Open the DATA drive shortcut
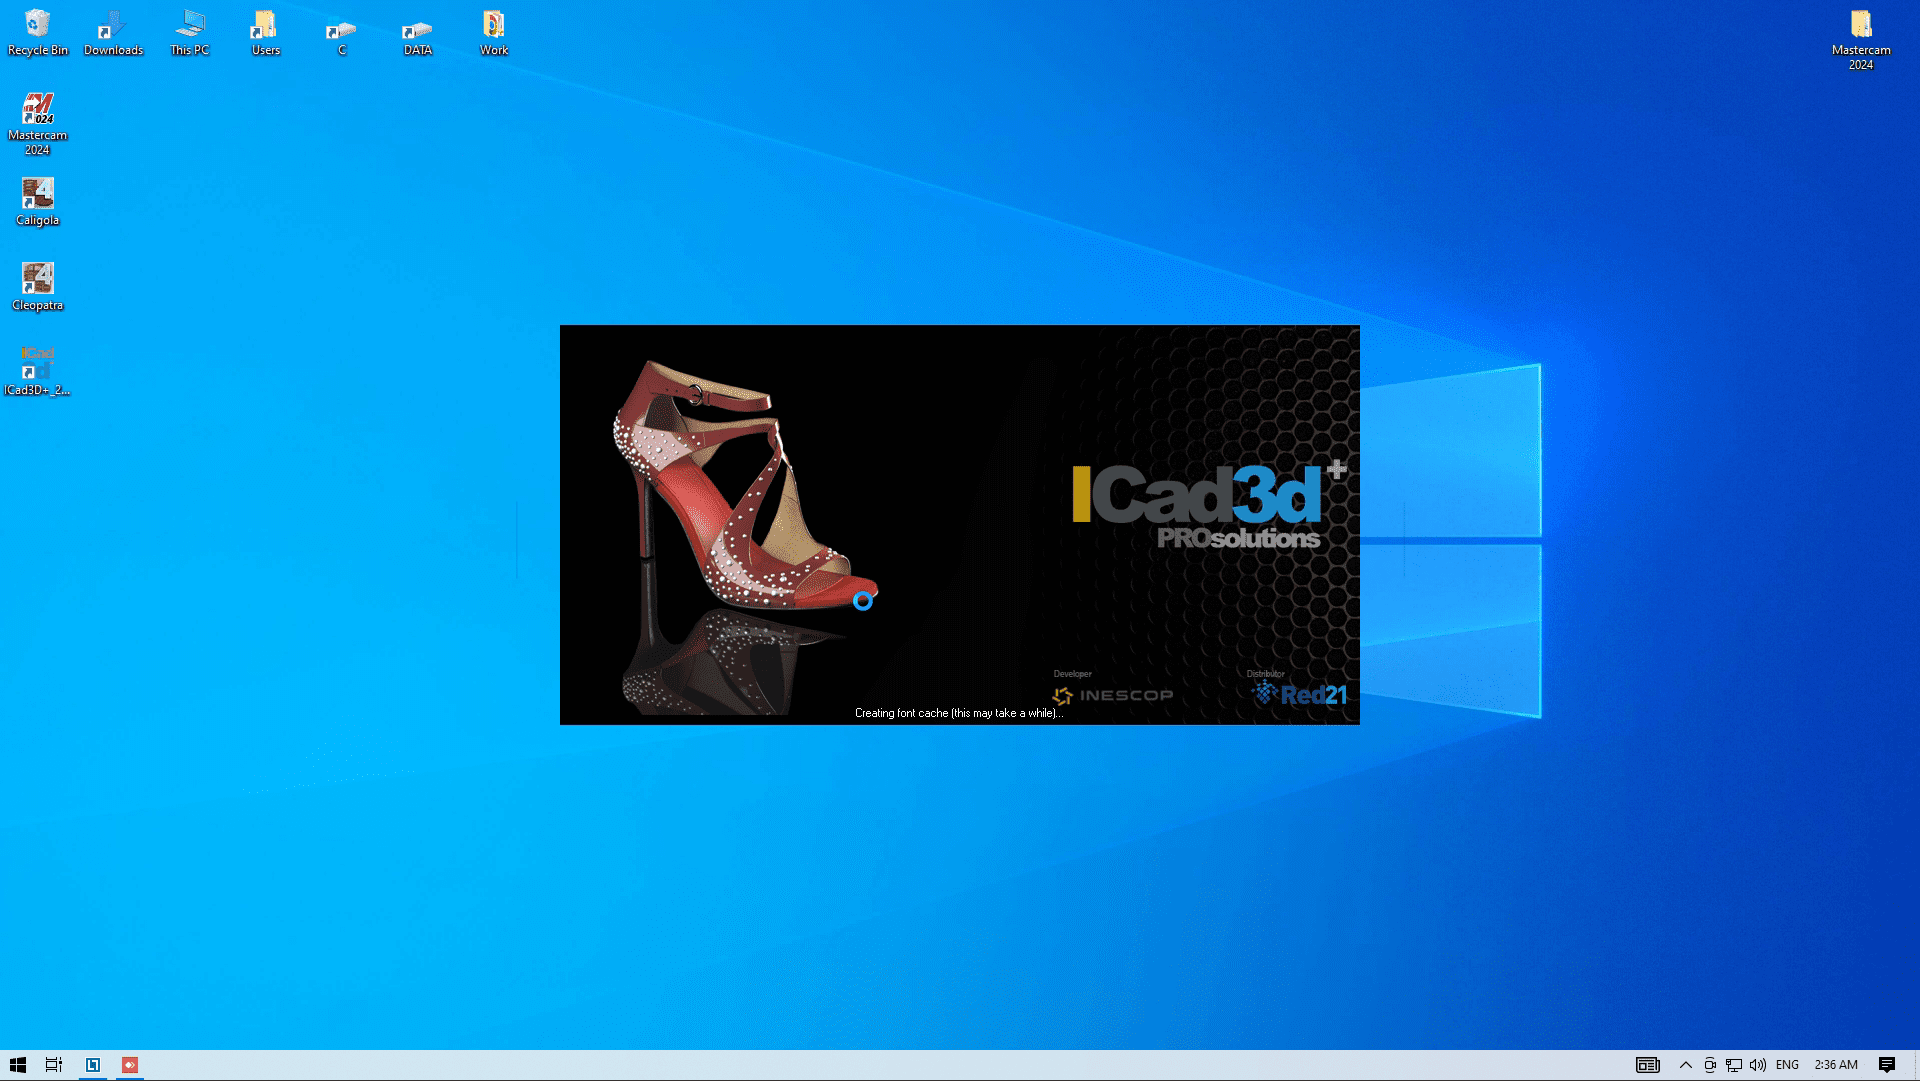Image resolution: width=1920 pixels, height=1081 pixels. tap(417, 32)
